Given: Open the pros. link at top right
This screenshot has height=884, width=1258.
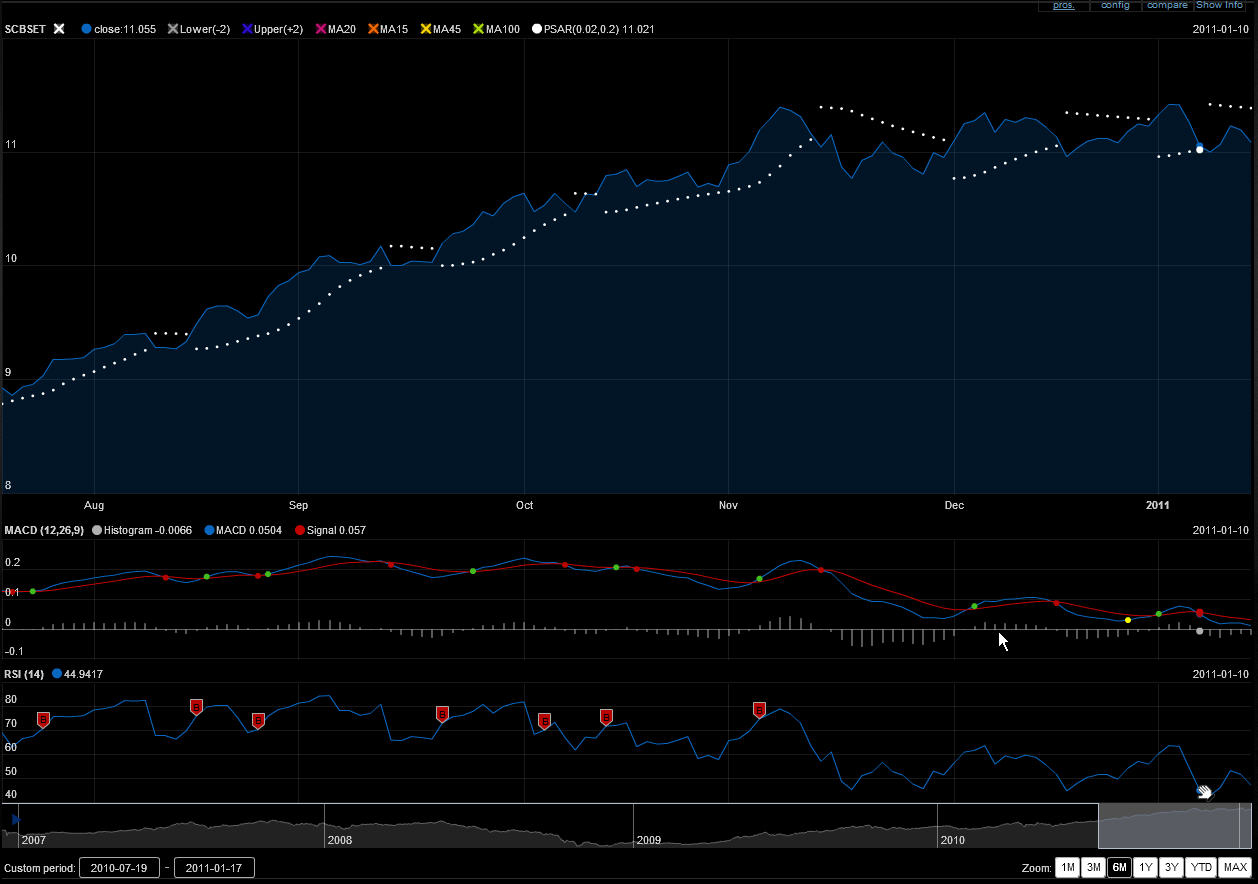Looking at the screenshot, I should [x=1063, y=5].
